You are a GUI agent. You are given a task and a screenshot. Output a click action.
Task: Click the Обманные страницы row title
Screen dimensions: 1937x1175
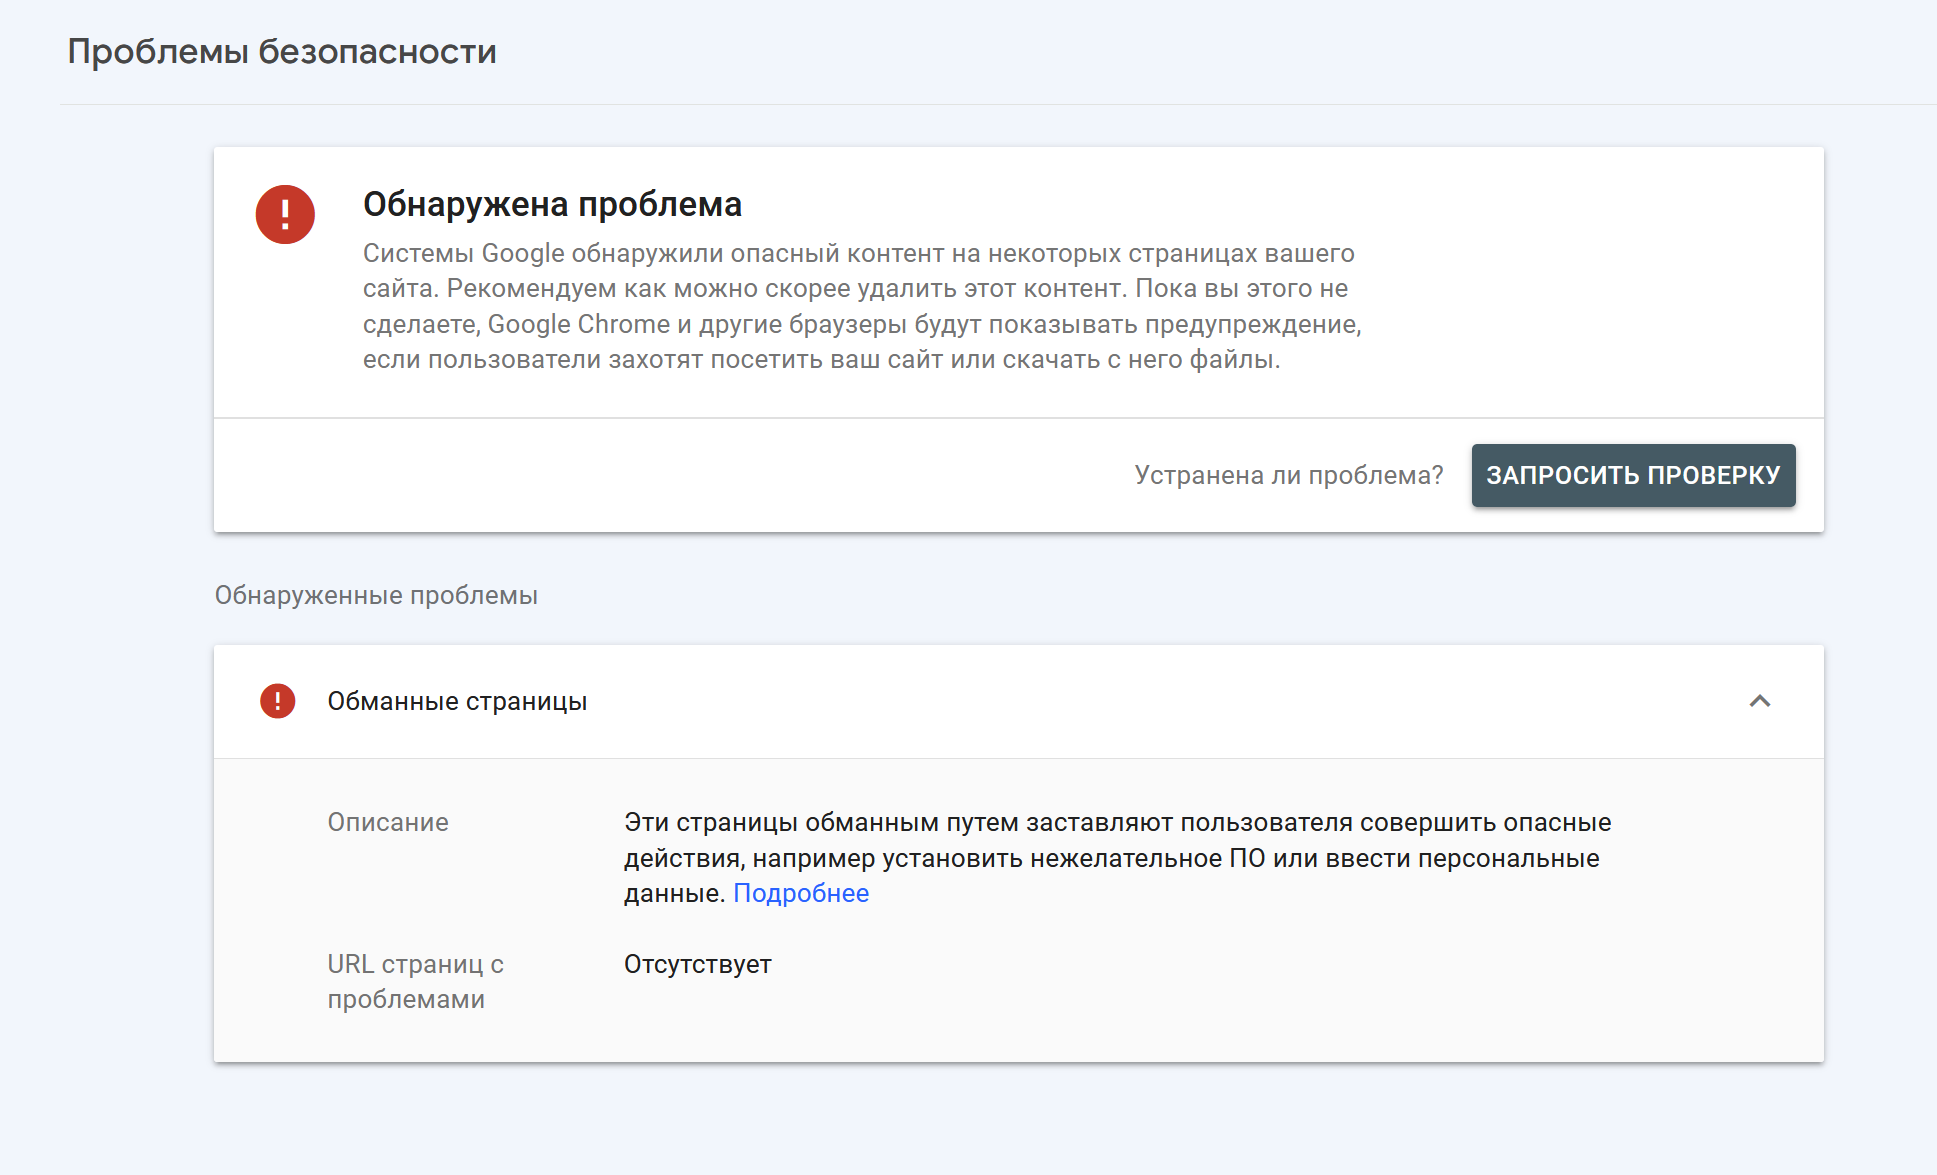(x=457, y=701)
